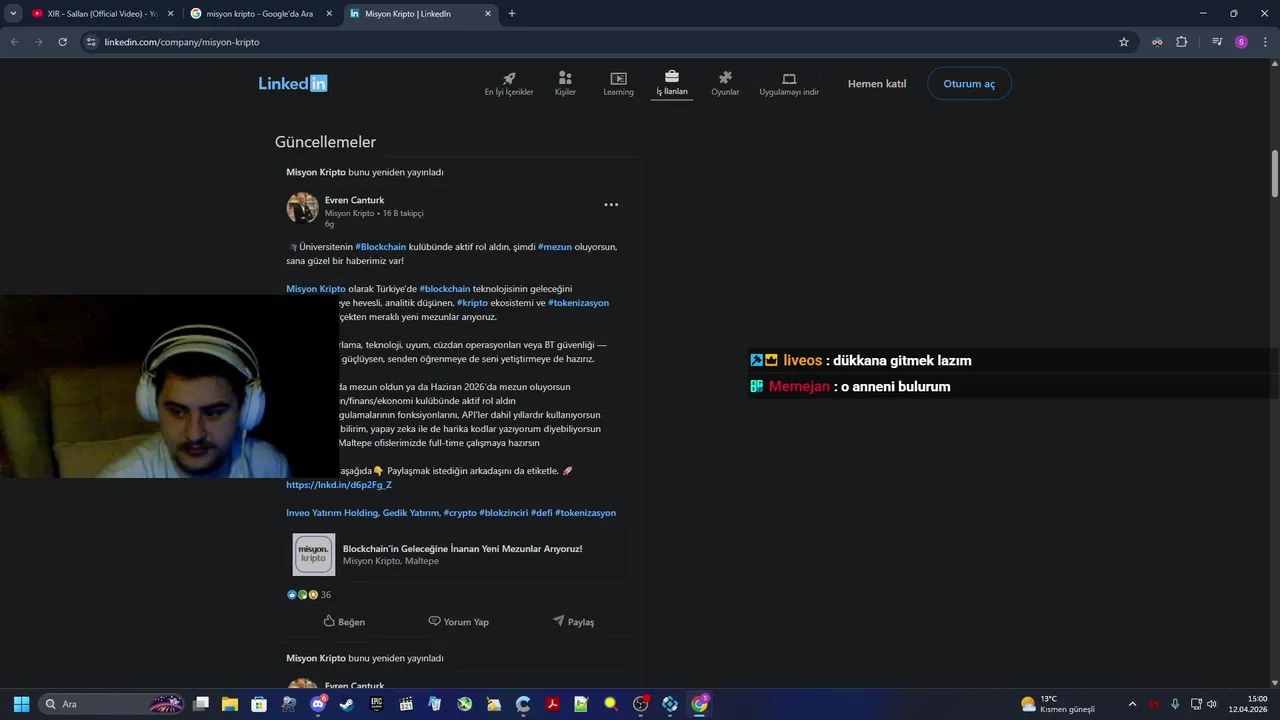Viewport: 1280px width, 720px height.
Task: Open the Gedik Yatırım link
Action: click(411, 513)
